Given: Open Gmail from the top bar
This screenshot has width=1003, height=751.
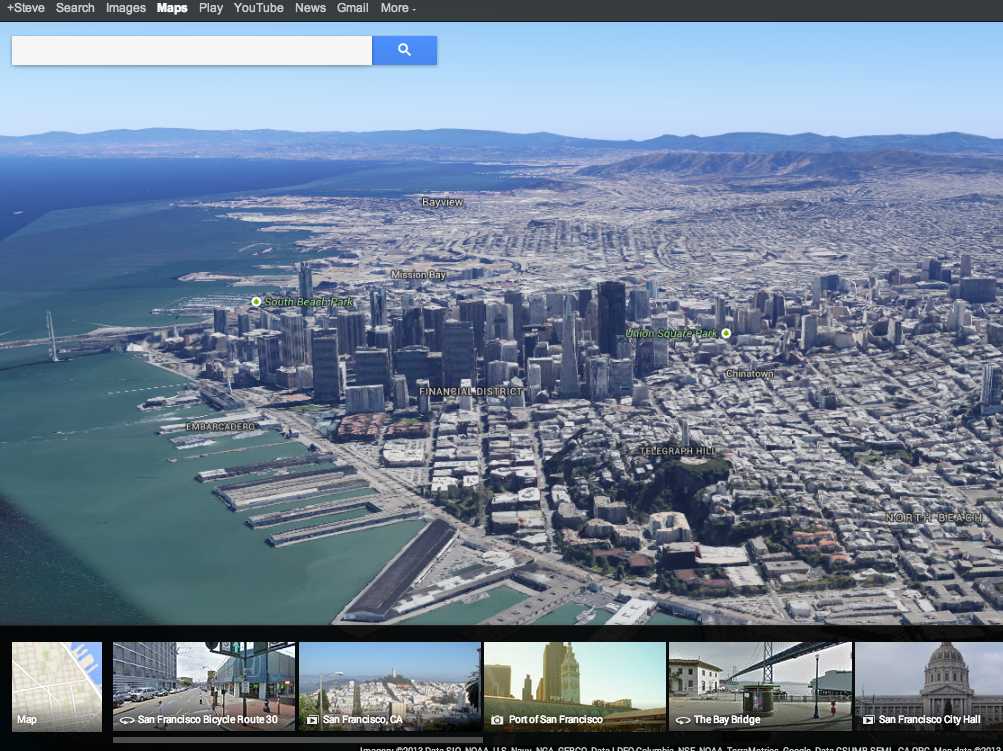Looking at the screenshot, I should [352, 8].
